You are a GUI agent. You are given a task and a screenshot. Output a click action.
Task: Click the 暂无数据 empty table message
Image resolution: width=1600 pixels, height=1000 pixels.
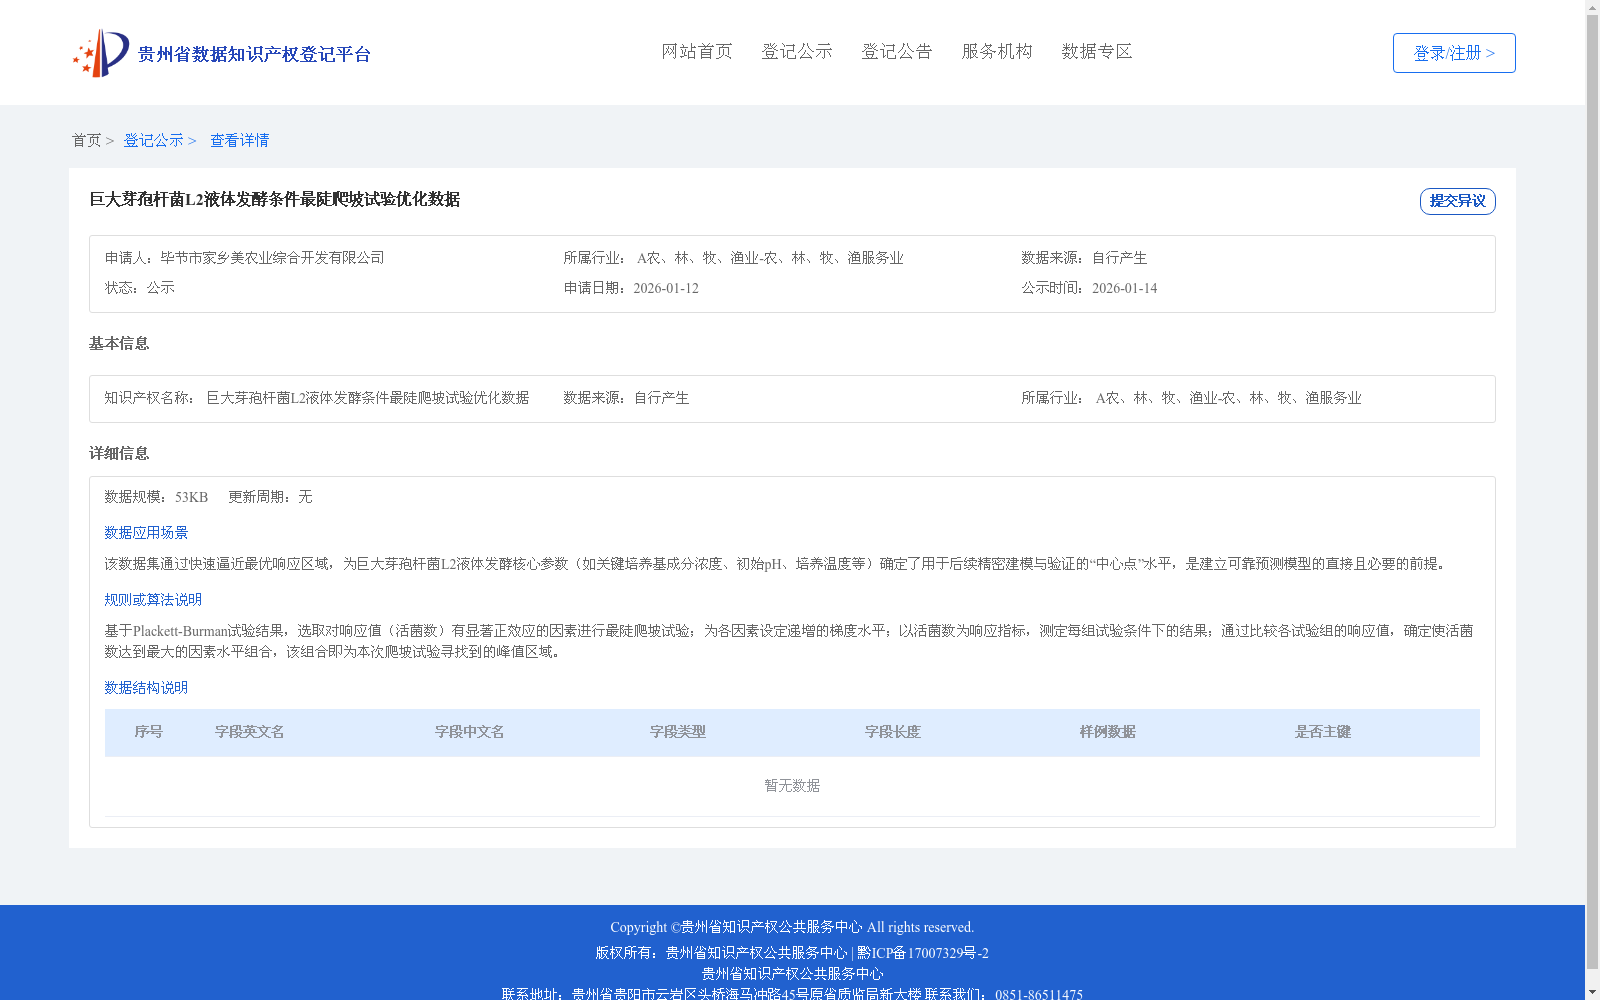792,786
